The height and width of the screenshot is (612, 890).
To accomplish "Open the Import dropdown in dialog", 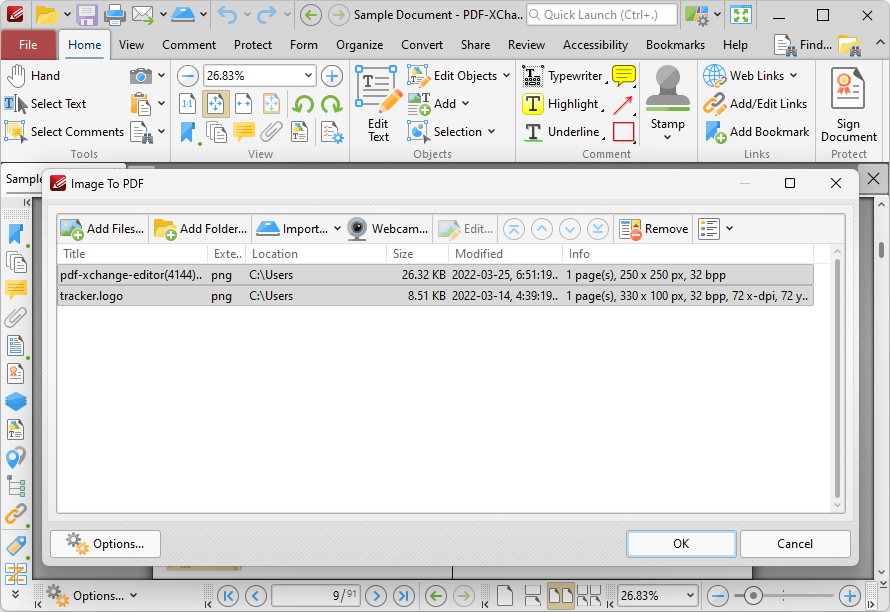I will [x=337, y=229].
